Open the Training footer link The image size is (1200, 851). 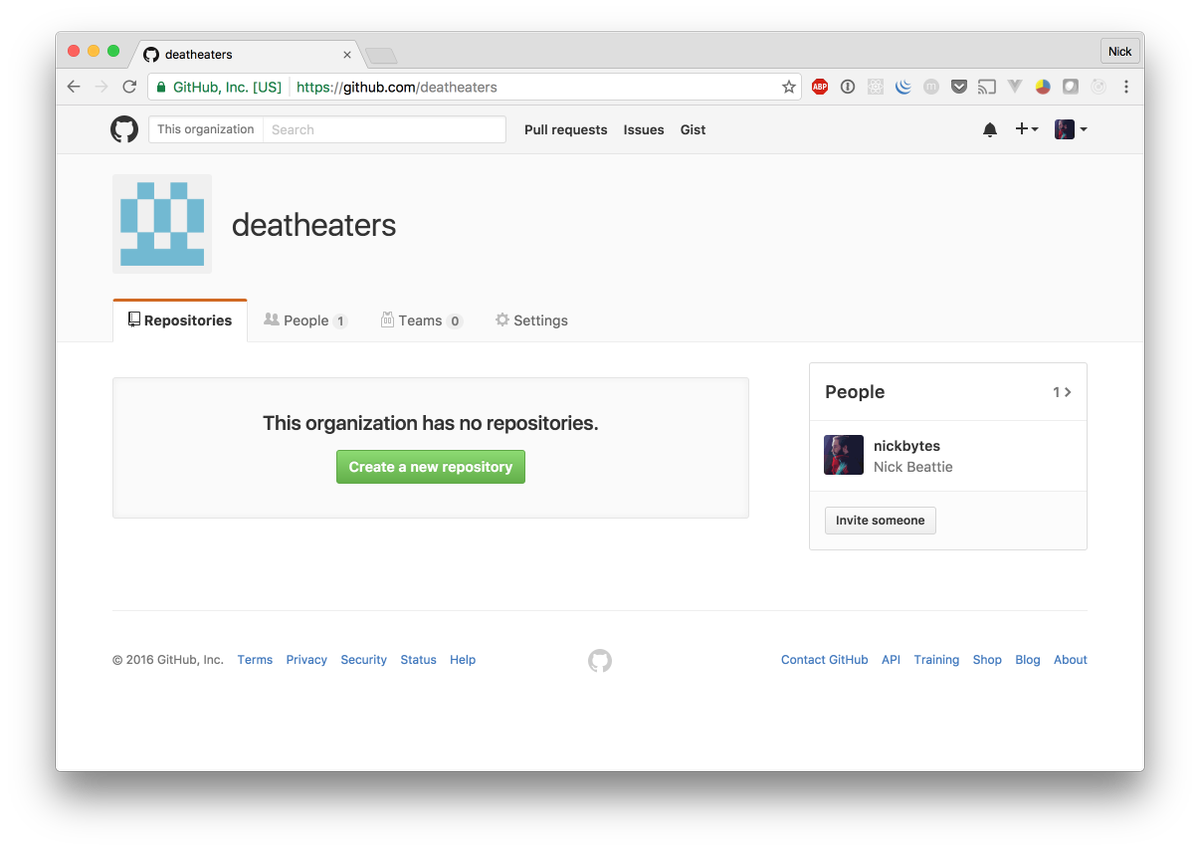coord(937,660)
